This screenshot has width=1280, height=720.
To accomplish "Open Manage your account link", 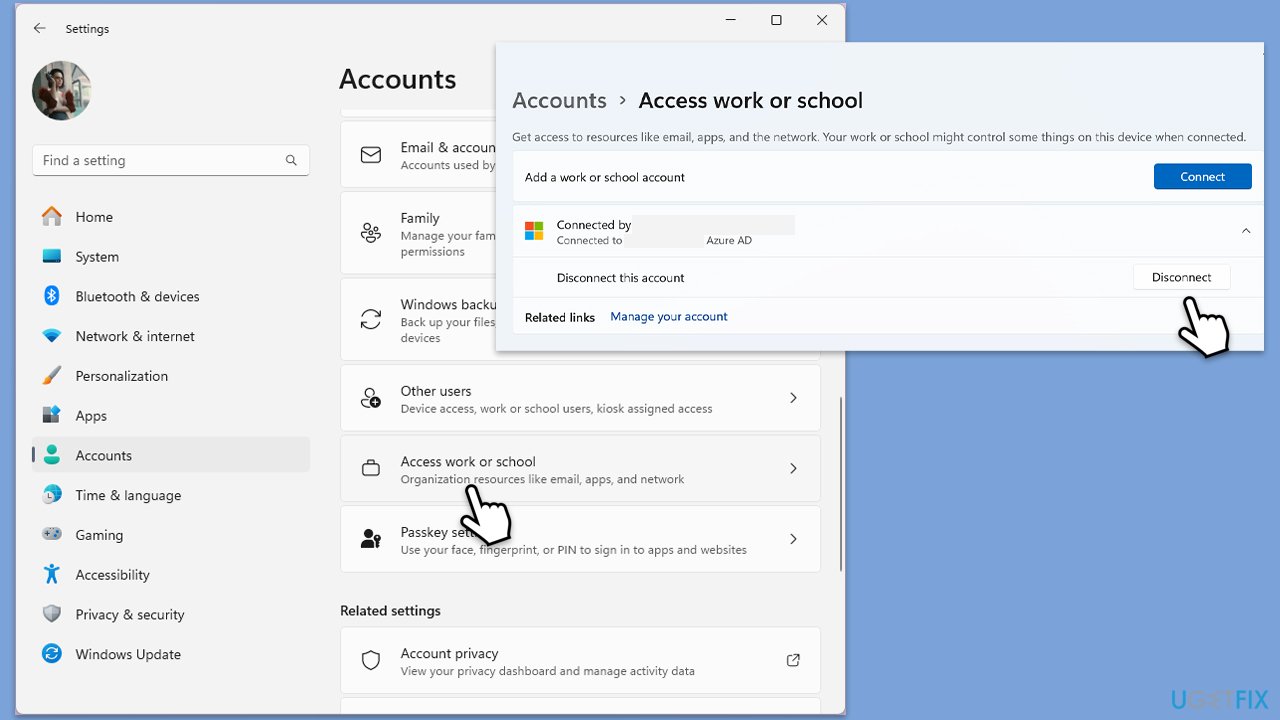I will (x=669, y=317).
